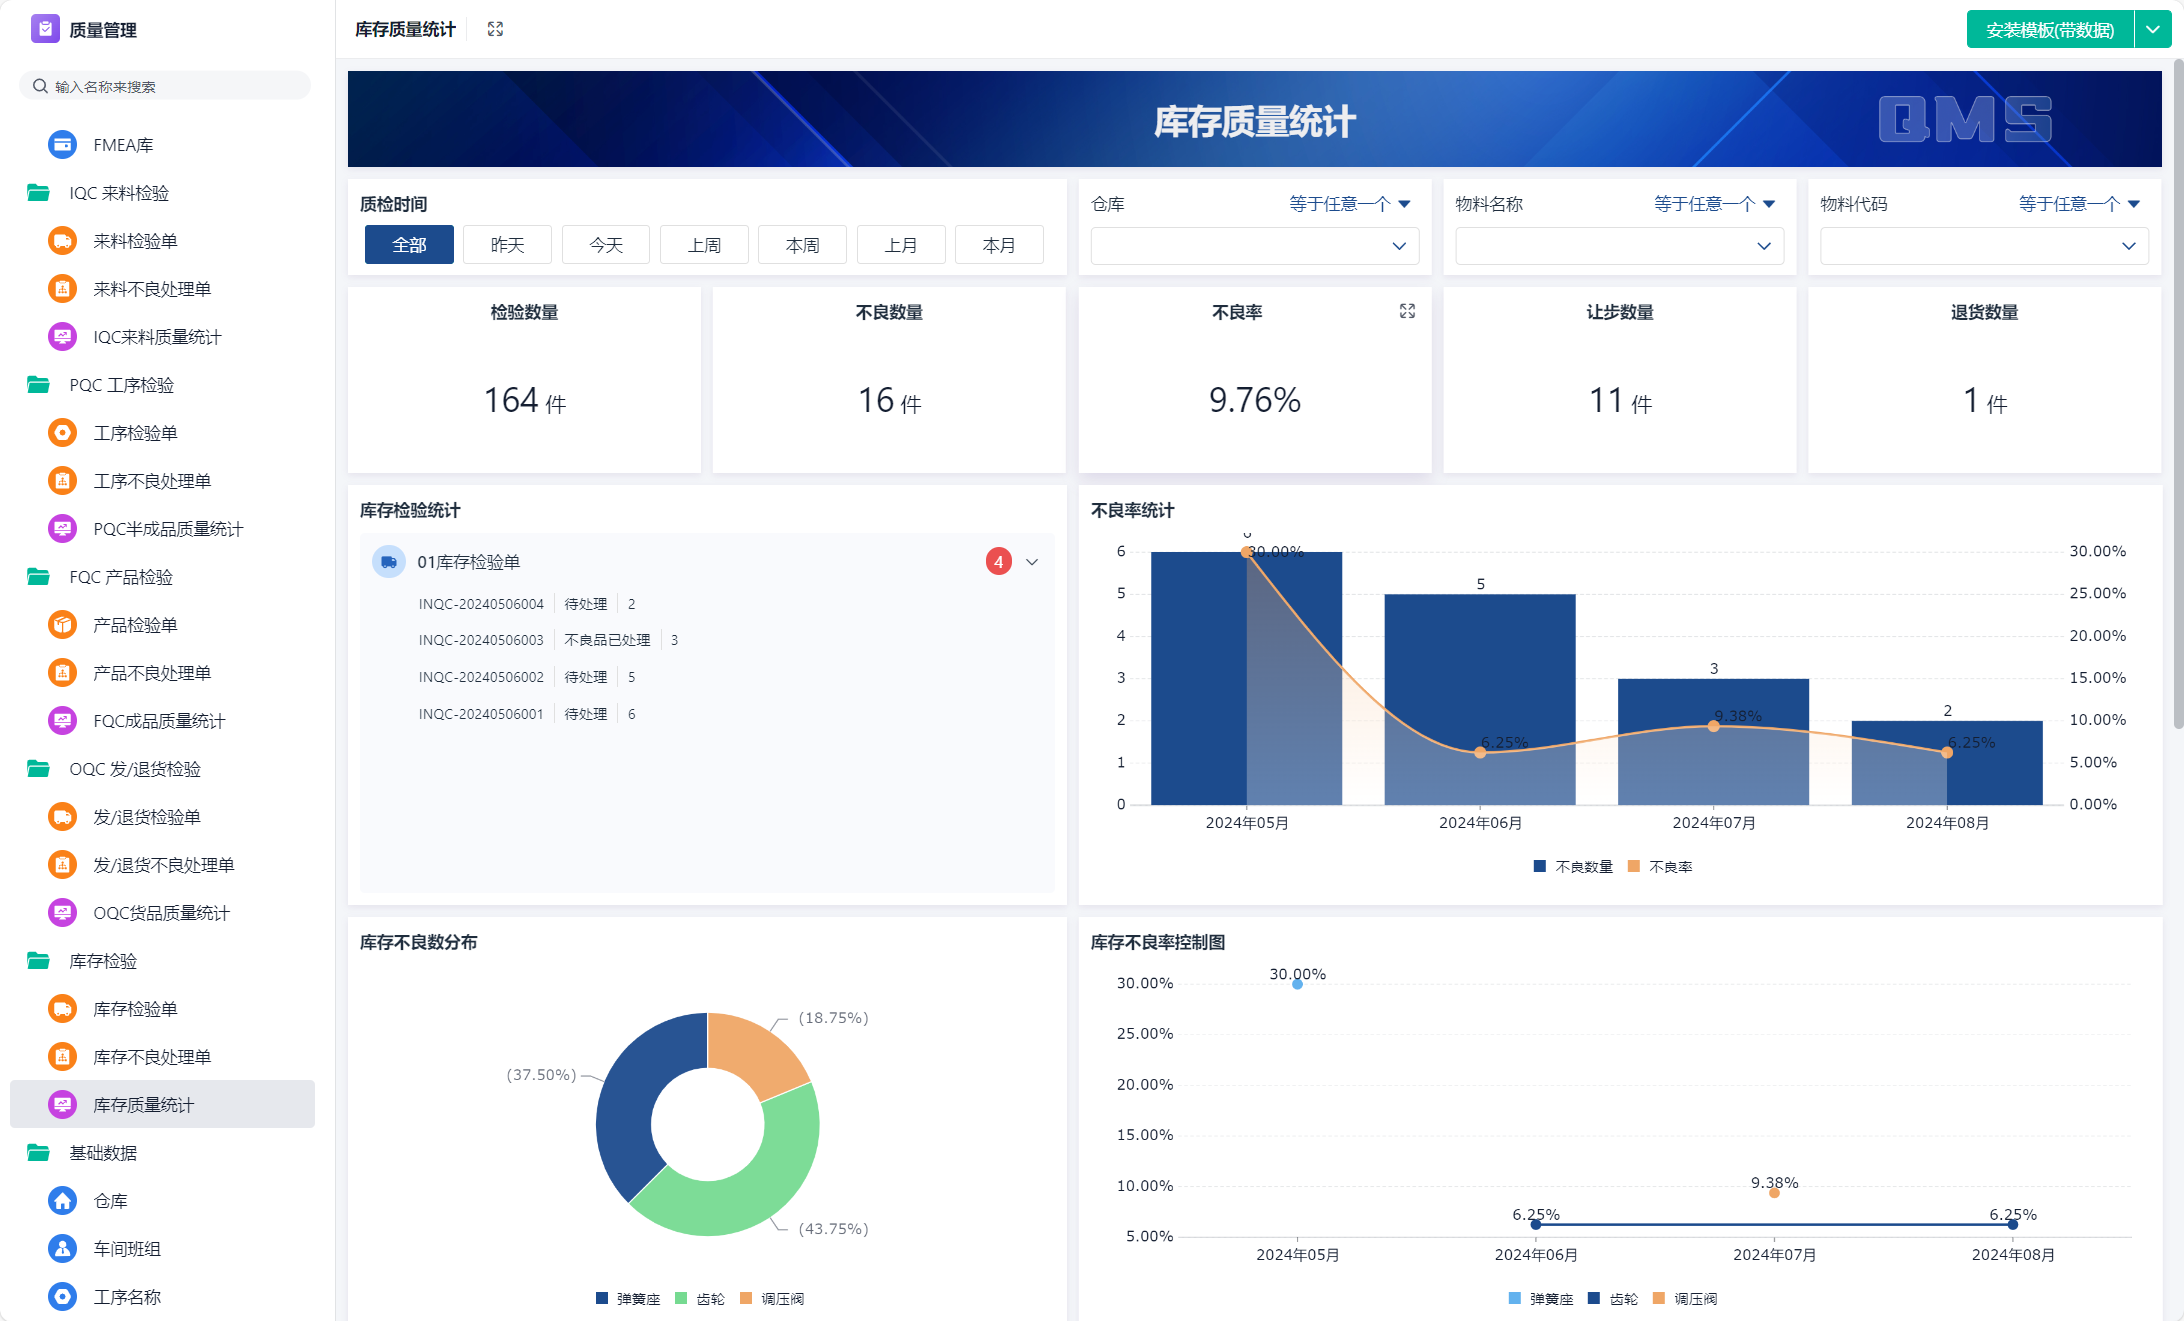The height and width of the screenshot is (1321, 2184).
Task: Click the fullscreen icon beside 库存质量统计 title
Action: coord(495,29)
